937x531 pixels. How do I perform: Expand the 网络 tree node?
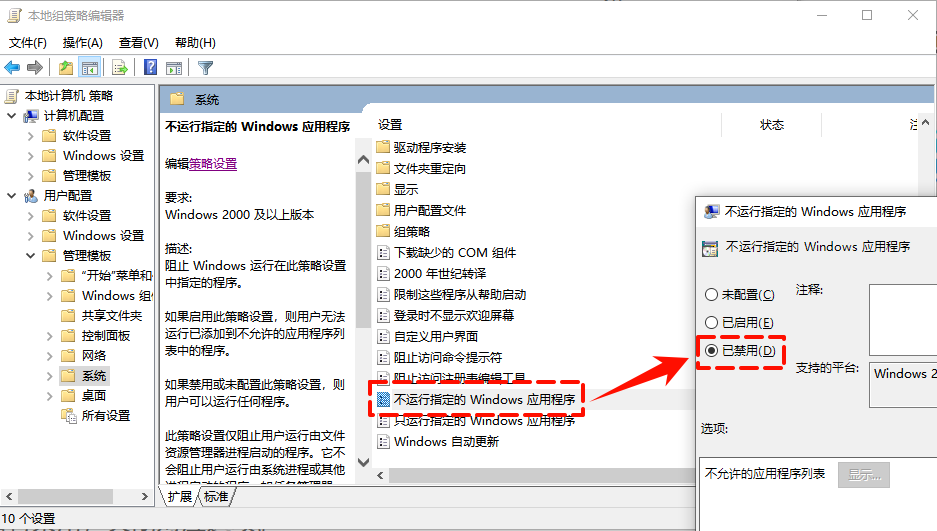point(50,356)
